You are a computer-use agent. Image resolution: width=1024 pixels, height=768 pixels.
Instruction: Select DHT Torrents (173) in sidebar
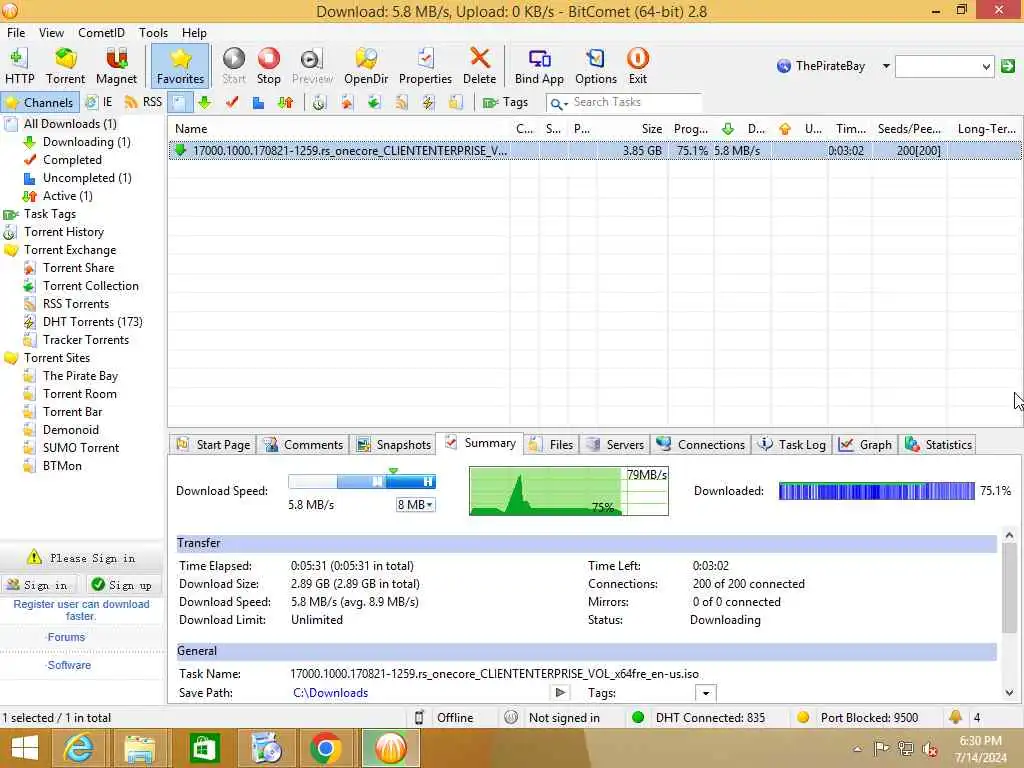click(x=92, y=322)
